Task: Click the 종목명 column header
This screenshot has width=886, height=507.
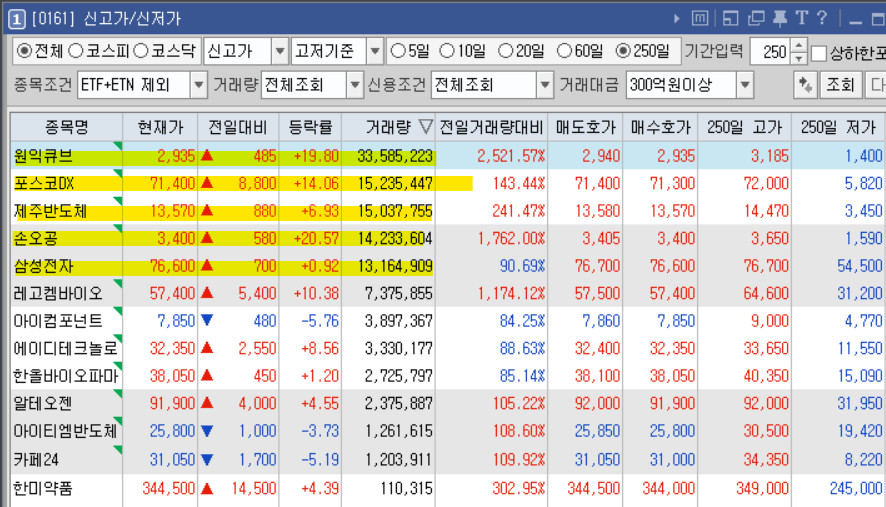Action: coord(67,127)
